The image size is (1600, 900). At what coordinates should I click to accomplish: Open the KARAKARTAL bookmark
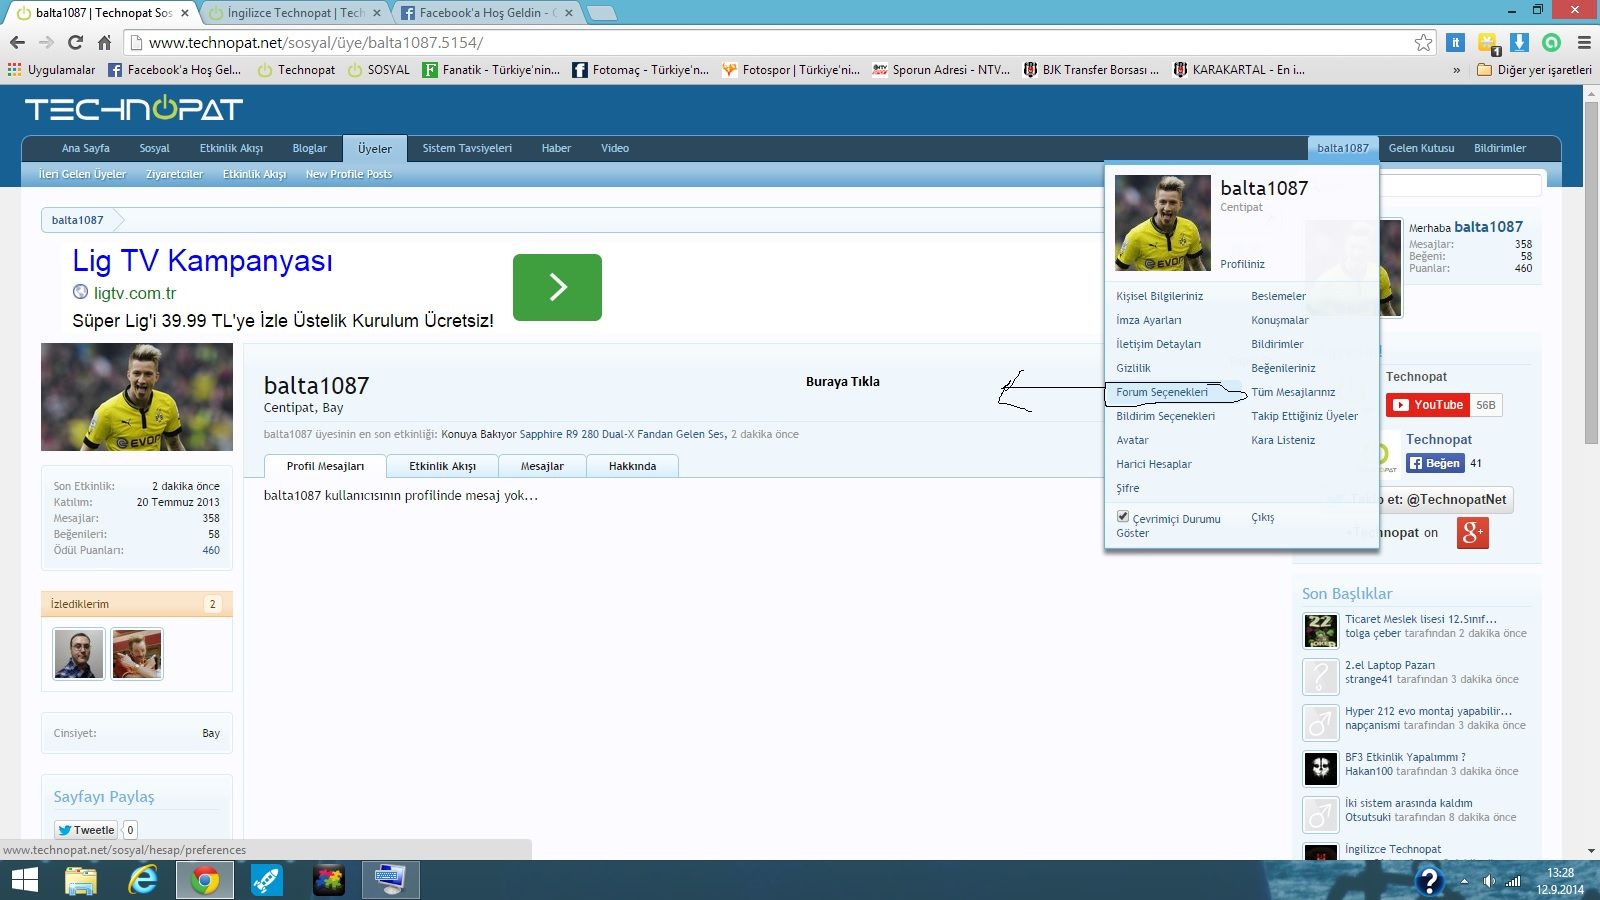click(1239, 70)
